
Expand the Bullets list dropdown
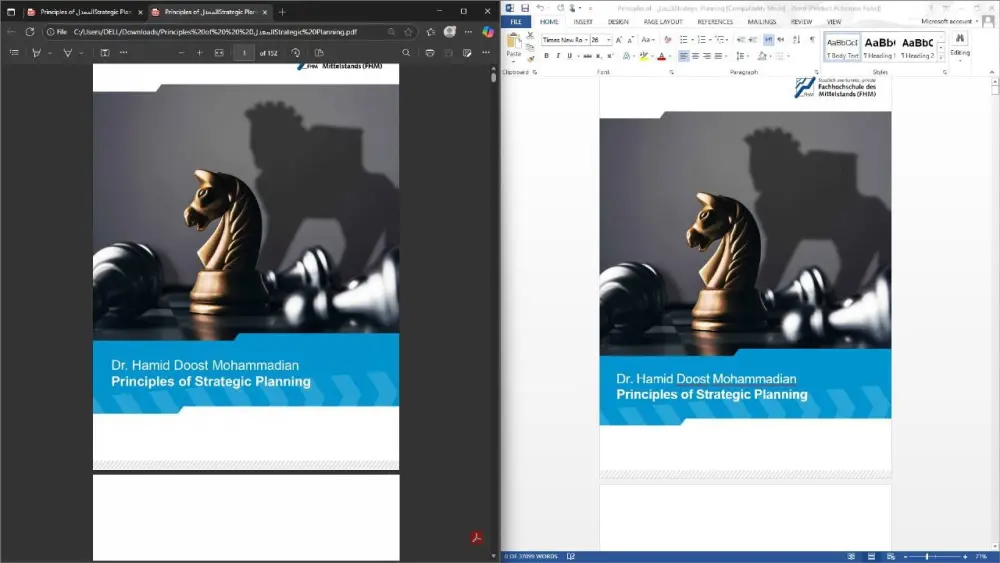tap(693, 40)
